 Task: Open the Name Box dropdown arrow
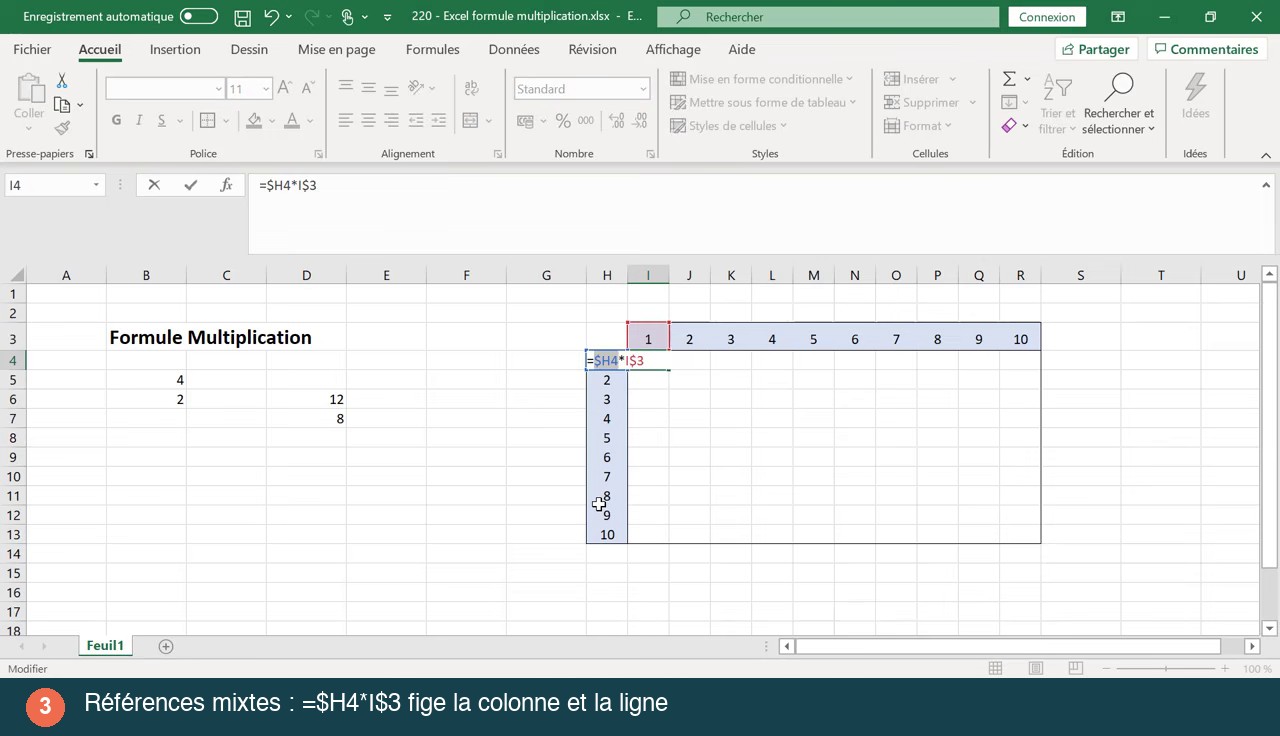click(x=96, y=185)
